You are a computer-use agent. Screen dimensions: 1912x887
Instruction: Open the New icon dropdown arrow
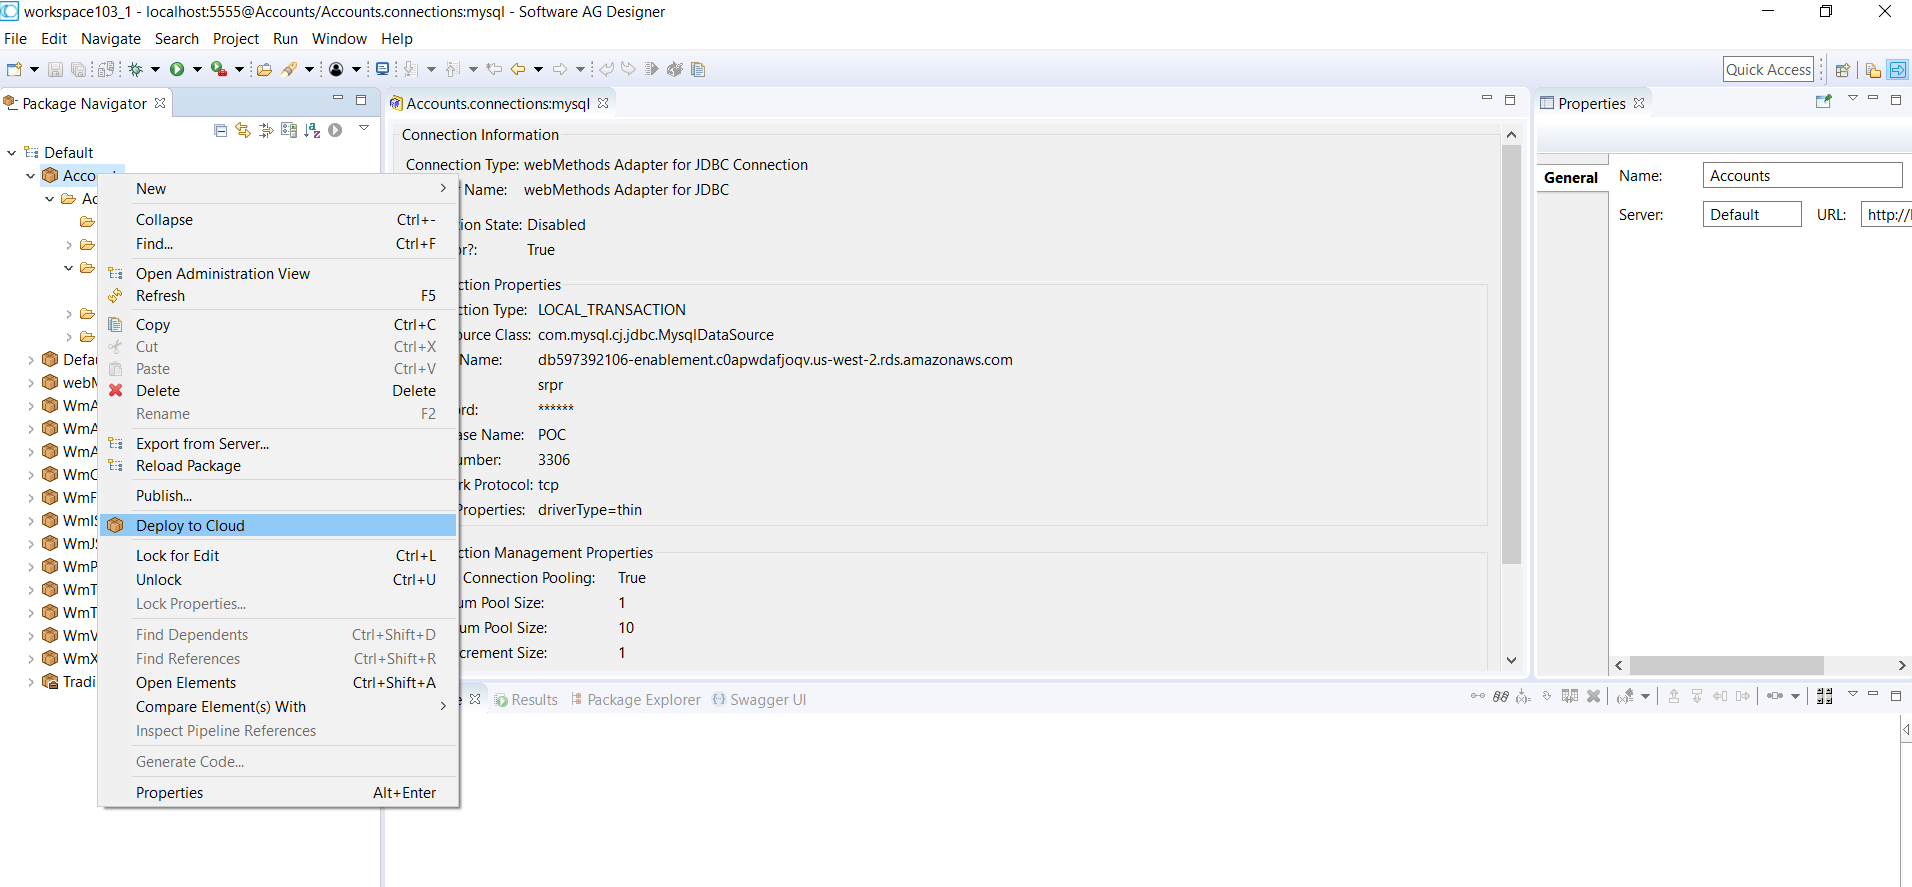(34, 69)
